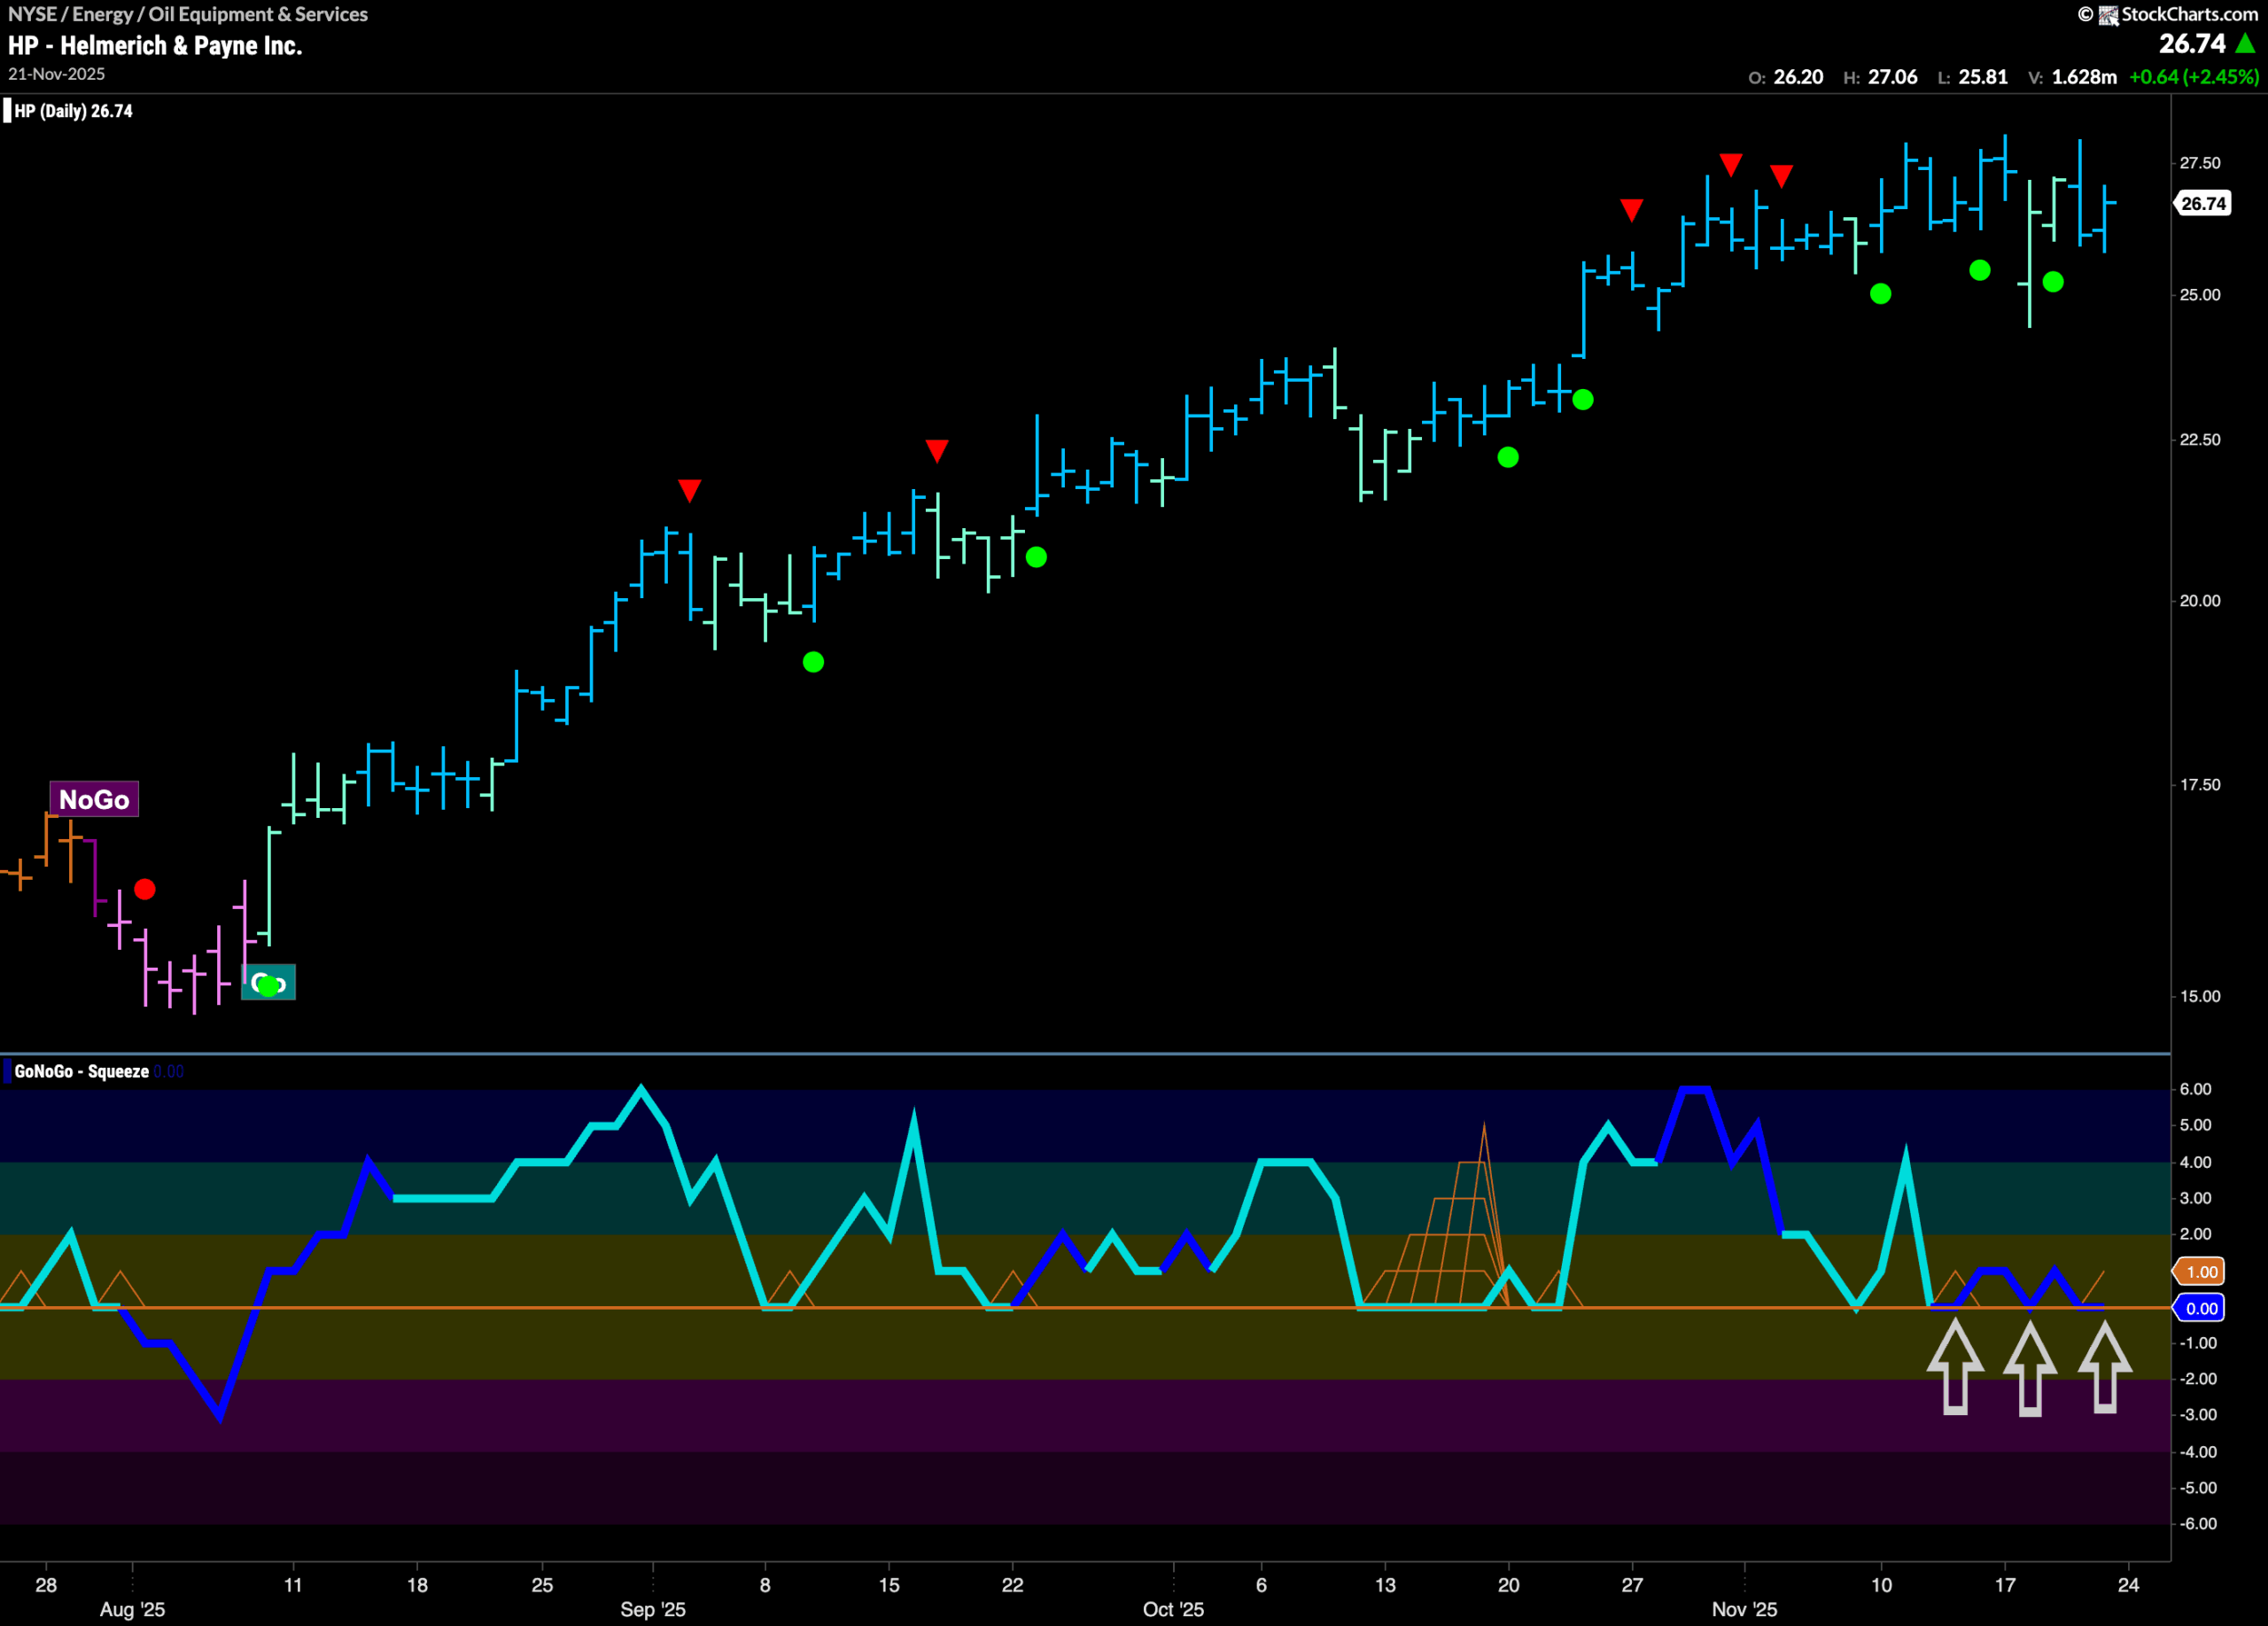The image size is (2268, 1626).
Task: Click the low price value 25.81
Action: click(x=1983, y=77)
